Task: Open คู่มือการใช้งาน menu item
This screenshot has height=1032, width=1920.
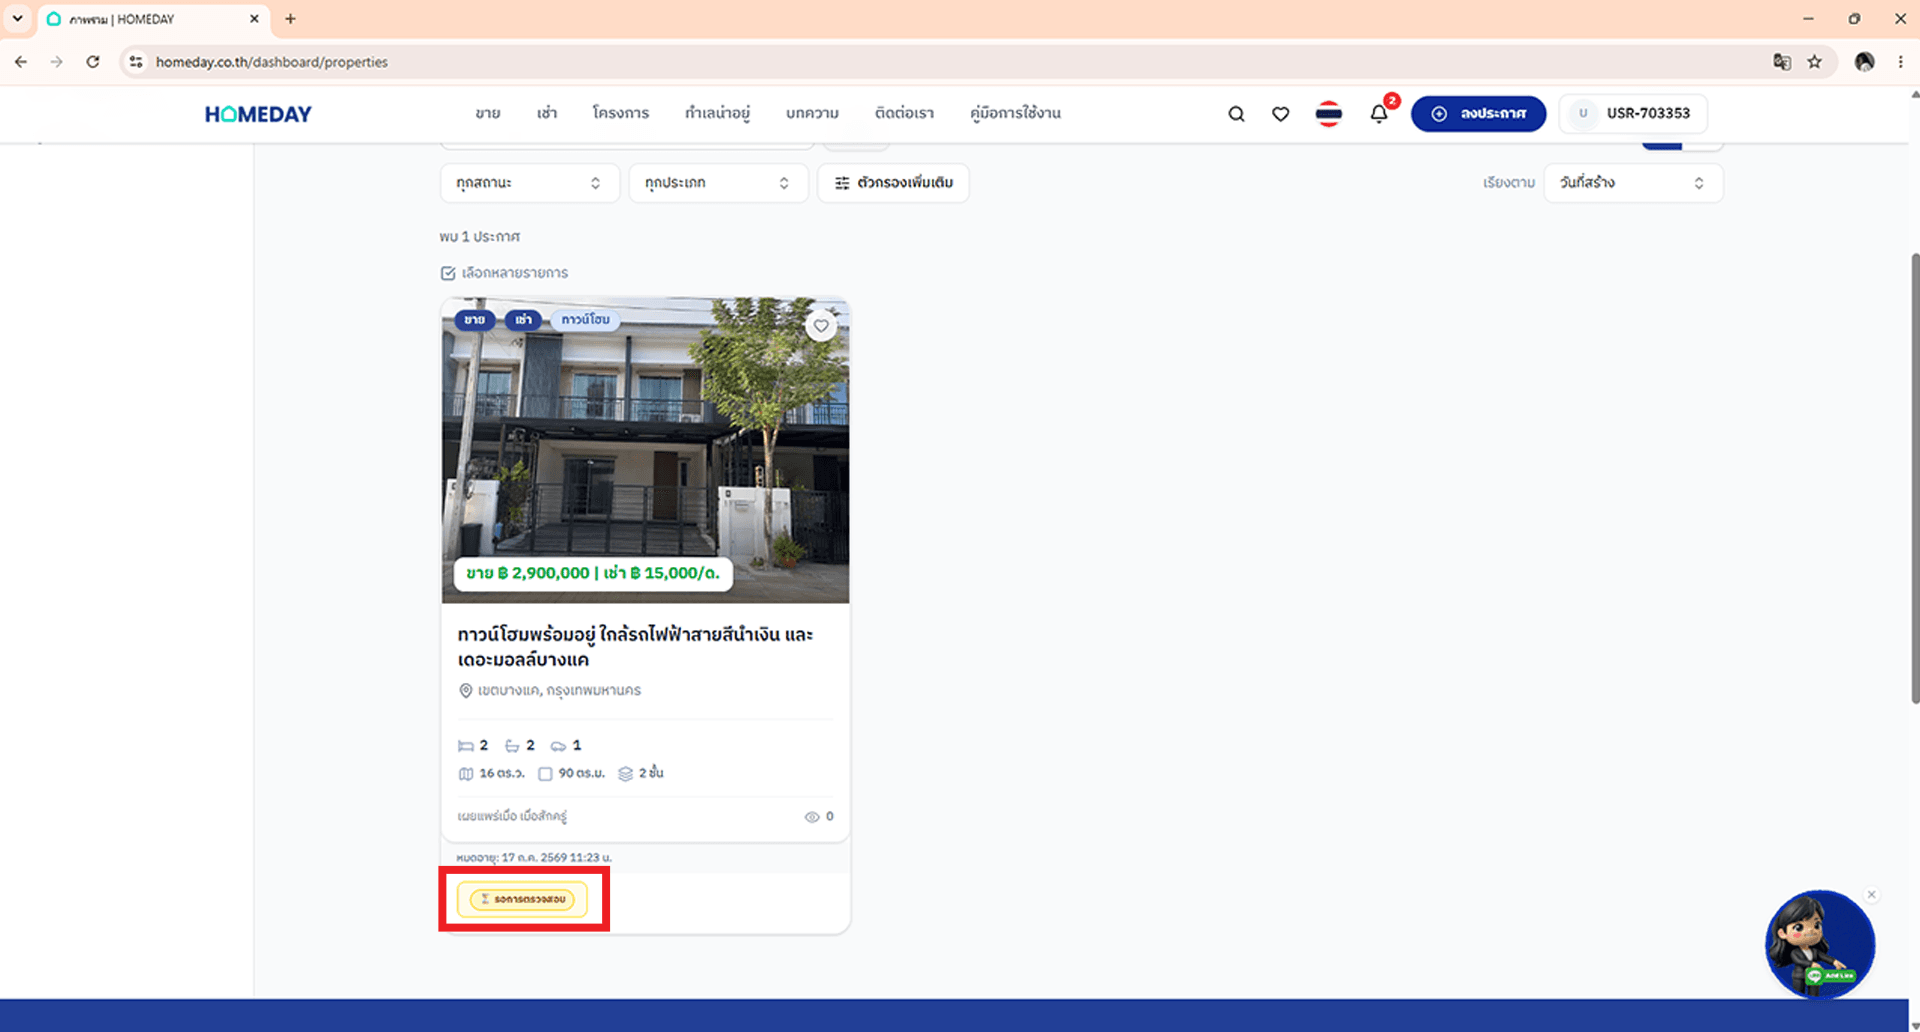Action: pos(1015,113)
